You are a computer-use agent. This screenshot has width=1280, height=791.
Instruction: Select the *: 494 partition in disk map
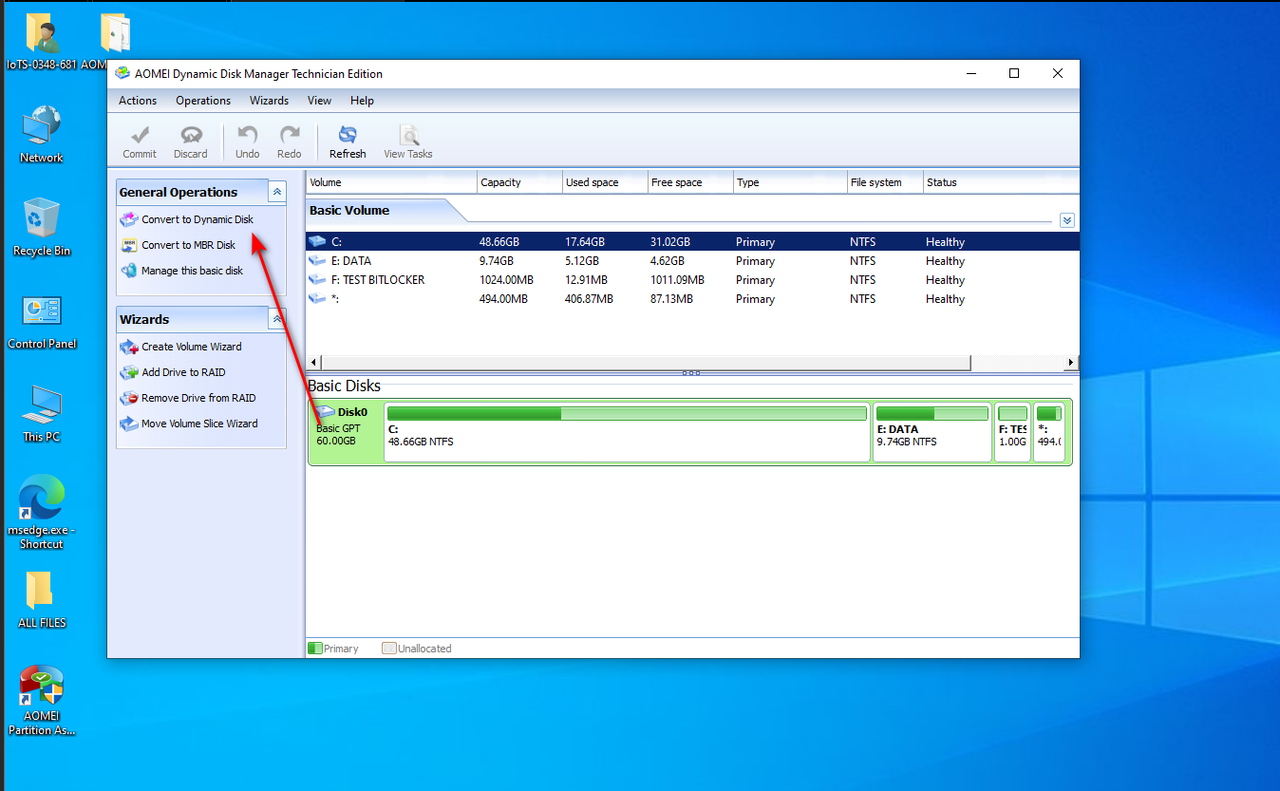[x=1048, y=433]
